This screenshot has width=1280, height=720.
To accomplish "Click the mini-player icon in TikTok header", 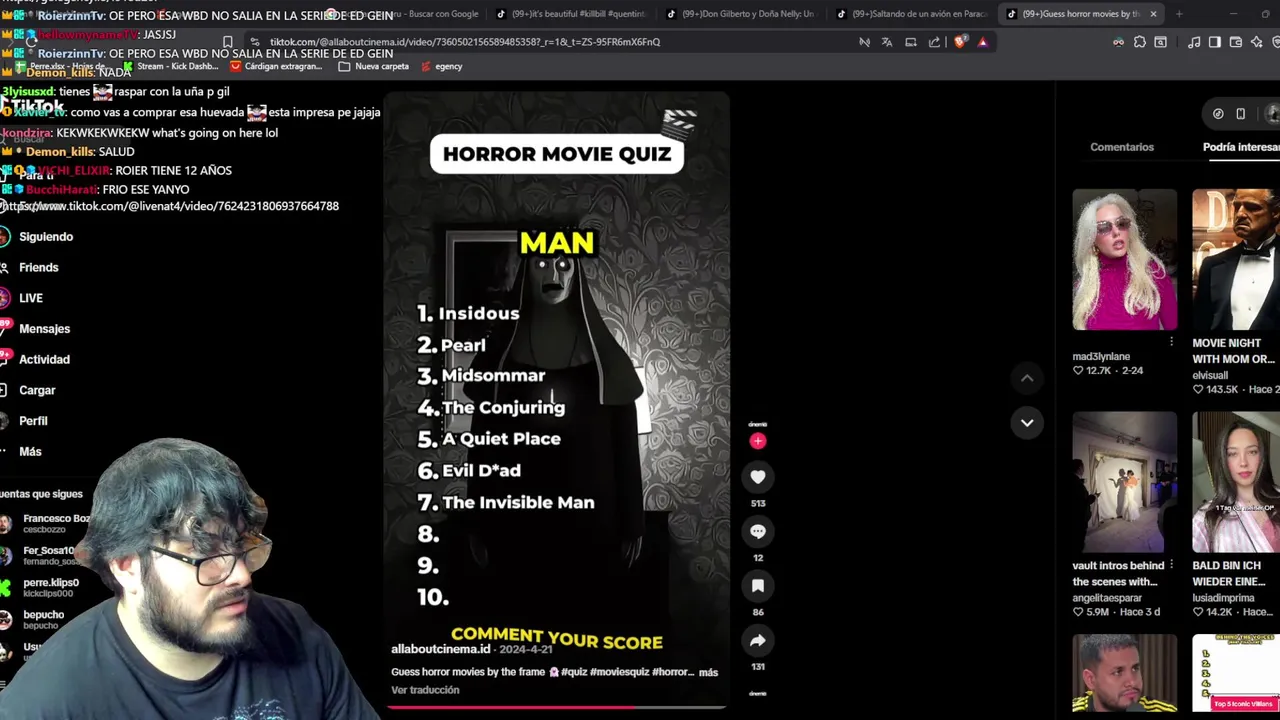I will pos(1241,114).
